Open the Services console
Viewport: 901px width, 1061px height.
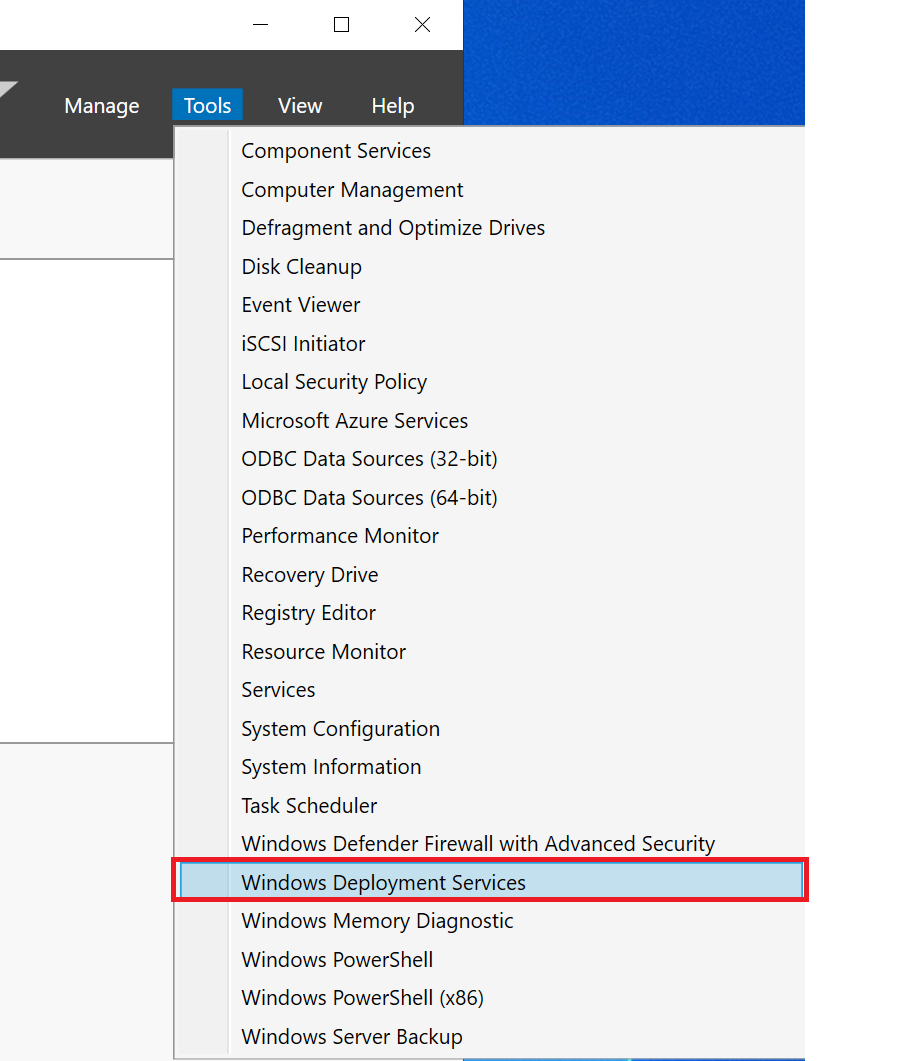coord(277,690)
